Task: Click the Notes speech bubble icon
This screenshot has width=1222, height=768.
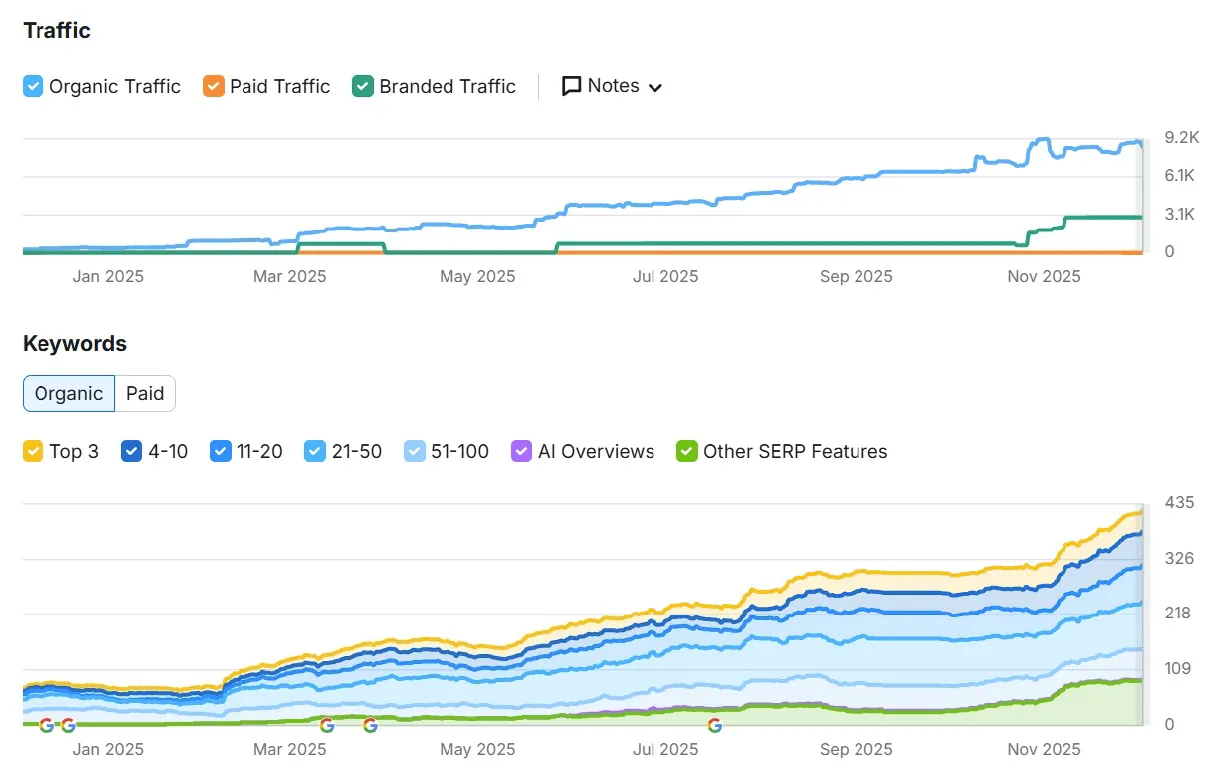Action: 572,86
